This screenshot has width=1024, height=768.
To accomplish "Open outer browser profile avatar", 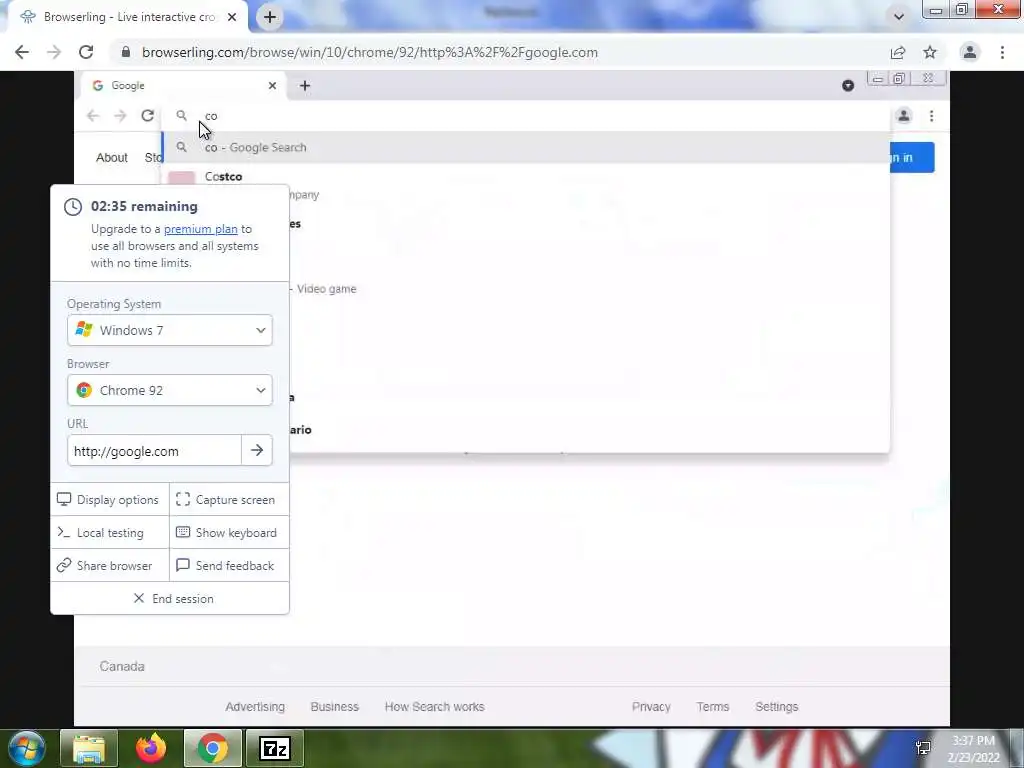I will [970, 52].
